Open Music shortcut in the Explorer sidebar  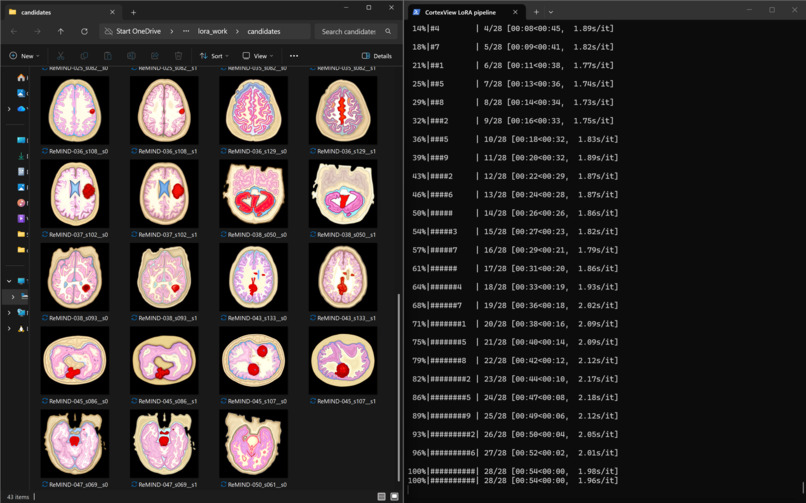coord(21,202)
